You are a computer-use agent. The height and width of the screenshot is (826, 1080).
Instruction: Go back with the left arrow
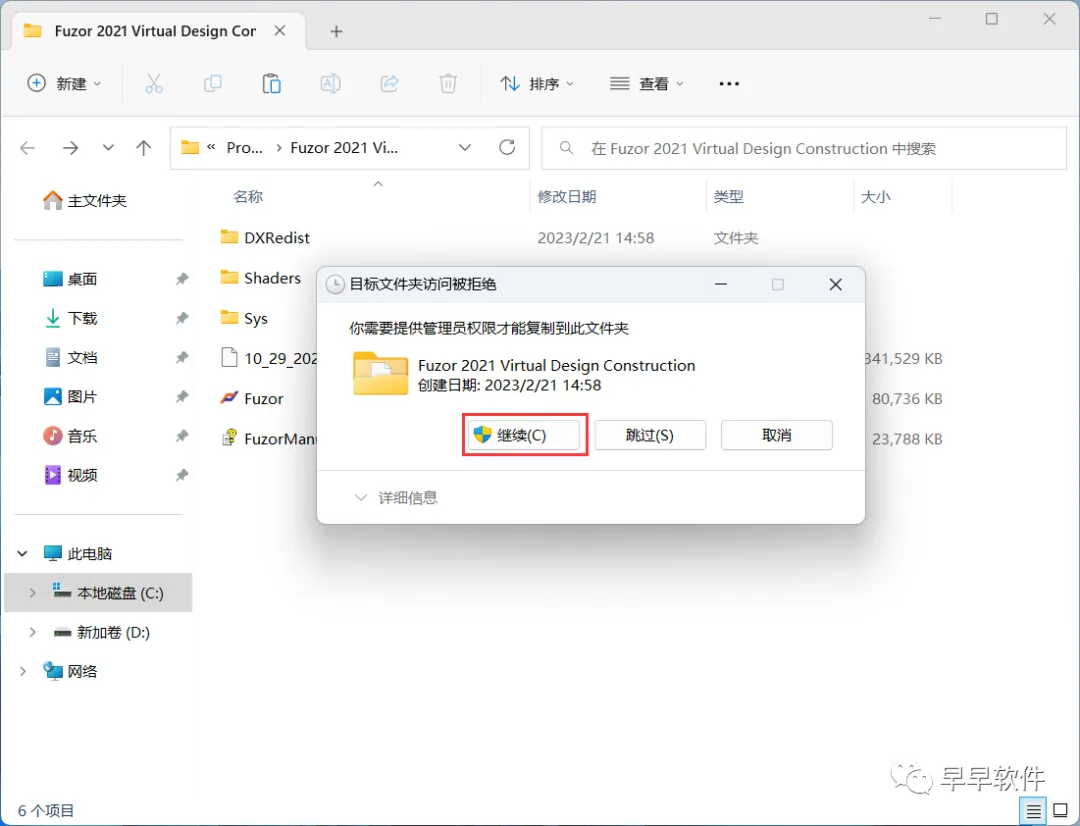point(28,148)
